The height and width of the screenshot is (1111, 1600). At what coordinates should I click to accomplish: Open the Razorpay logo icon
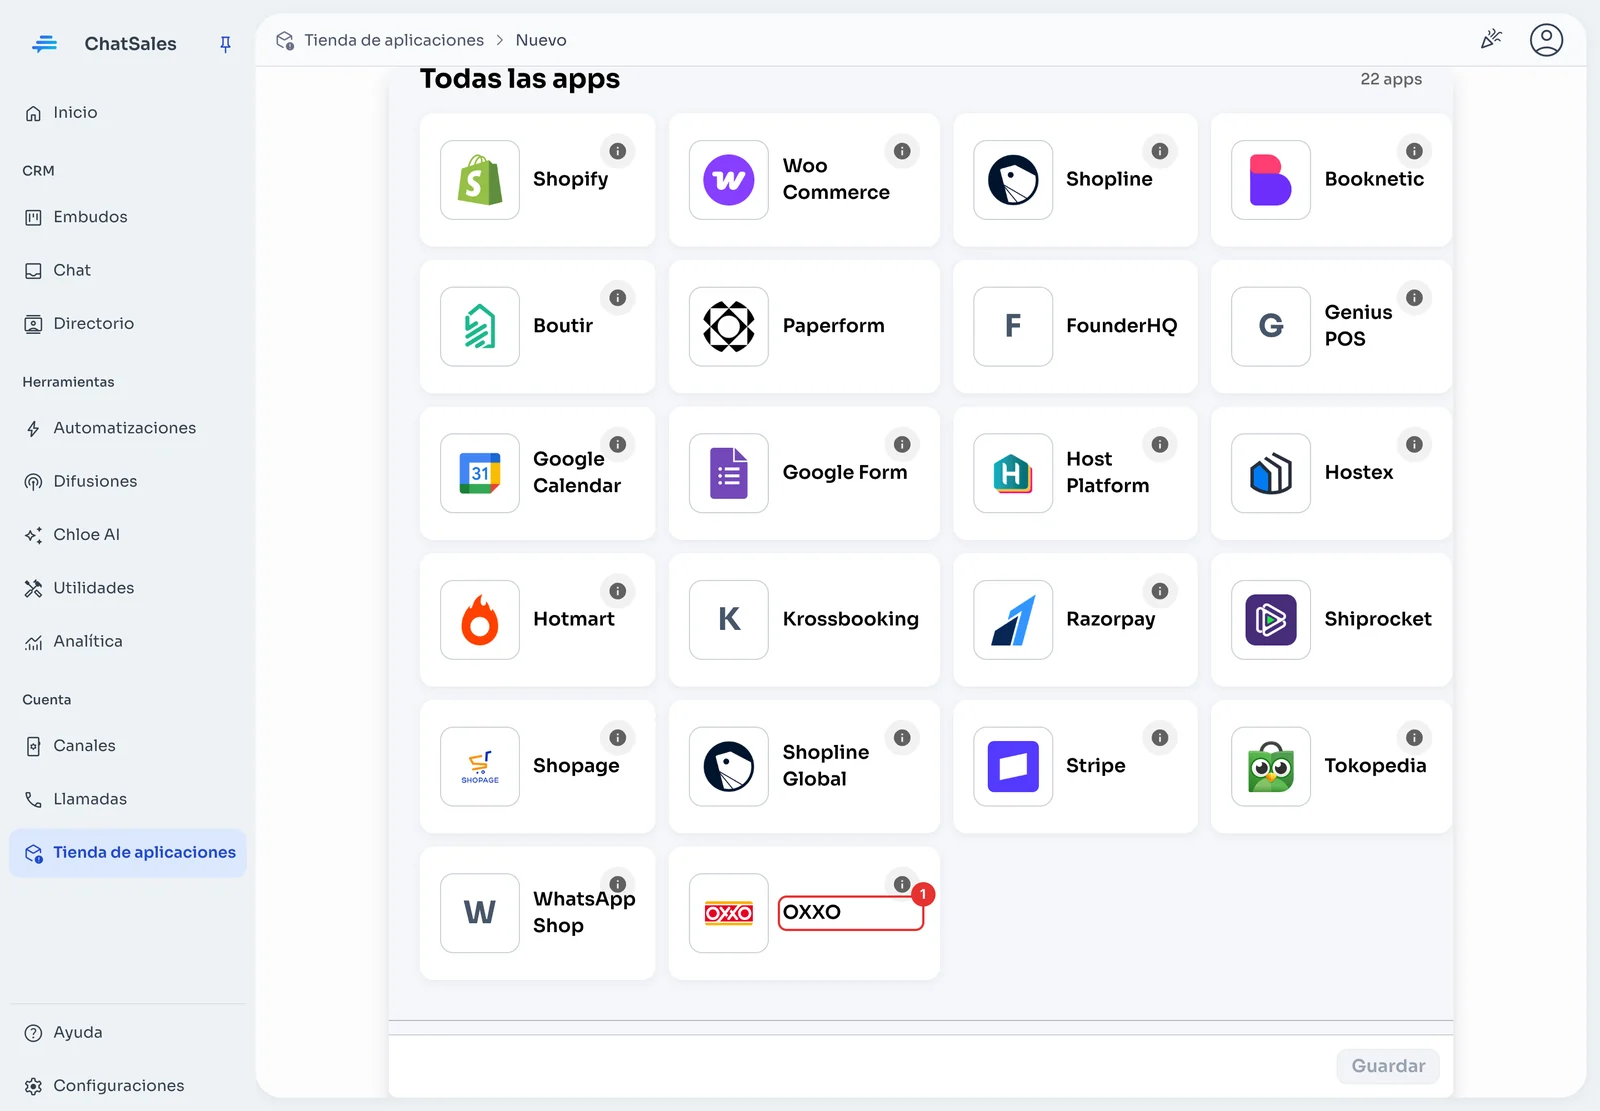click(x=1013, y=620)
